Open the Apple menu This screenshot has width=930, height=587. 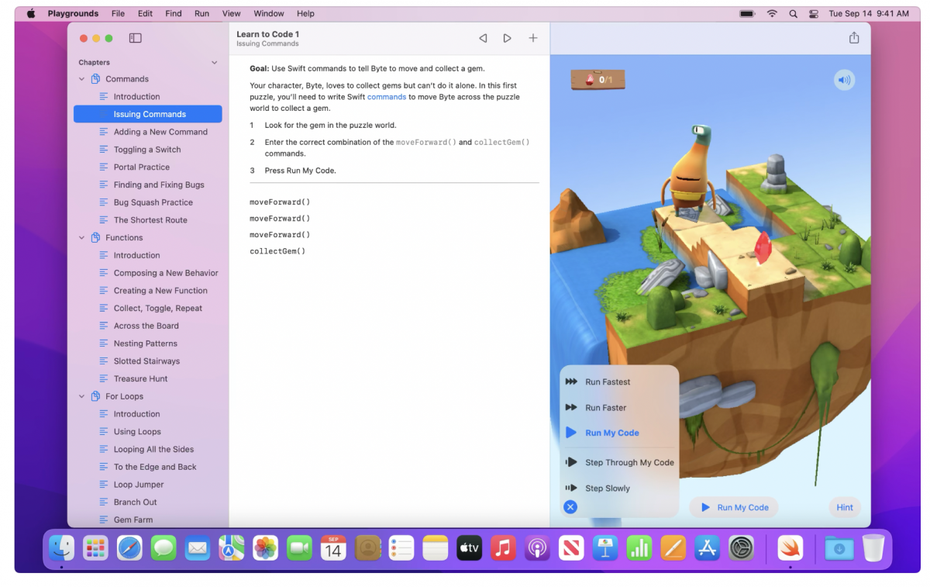[31, 13]
